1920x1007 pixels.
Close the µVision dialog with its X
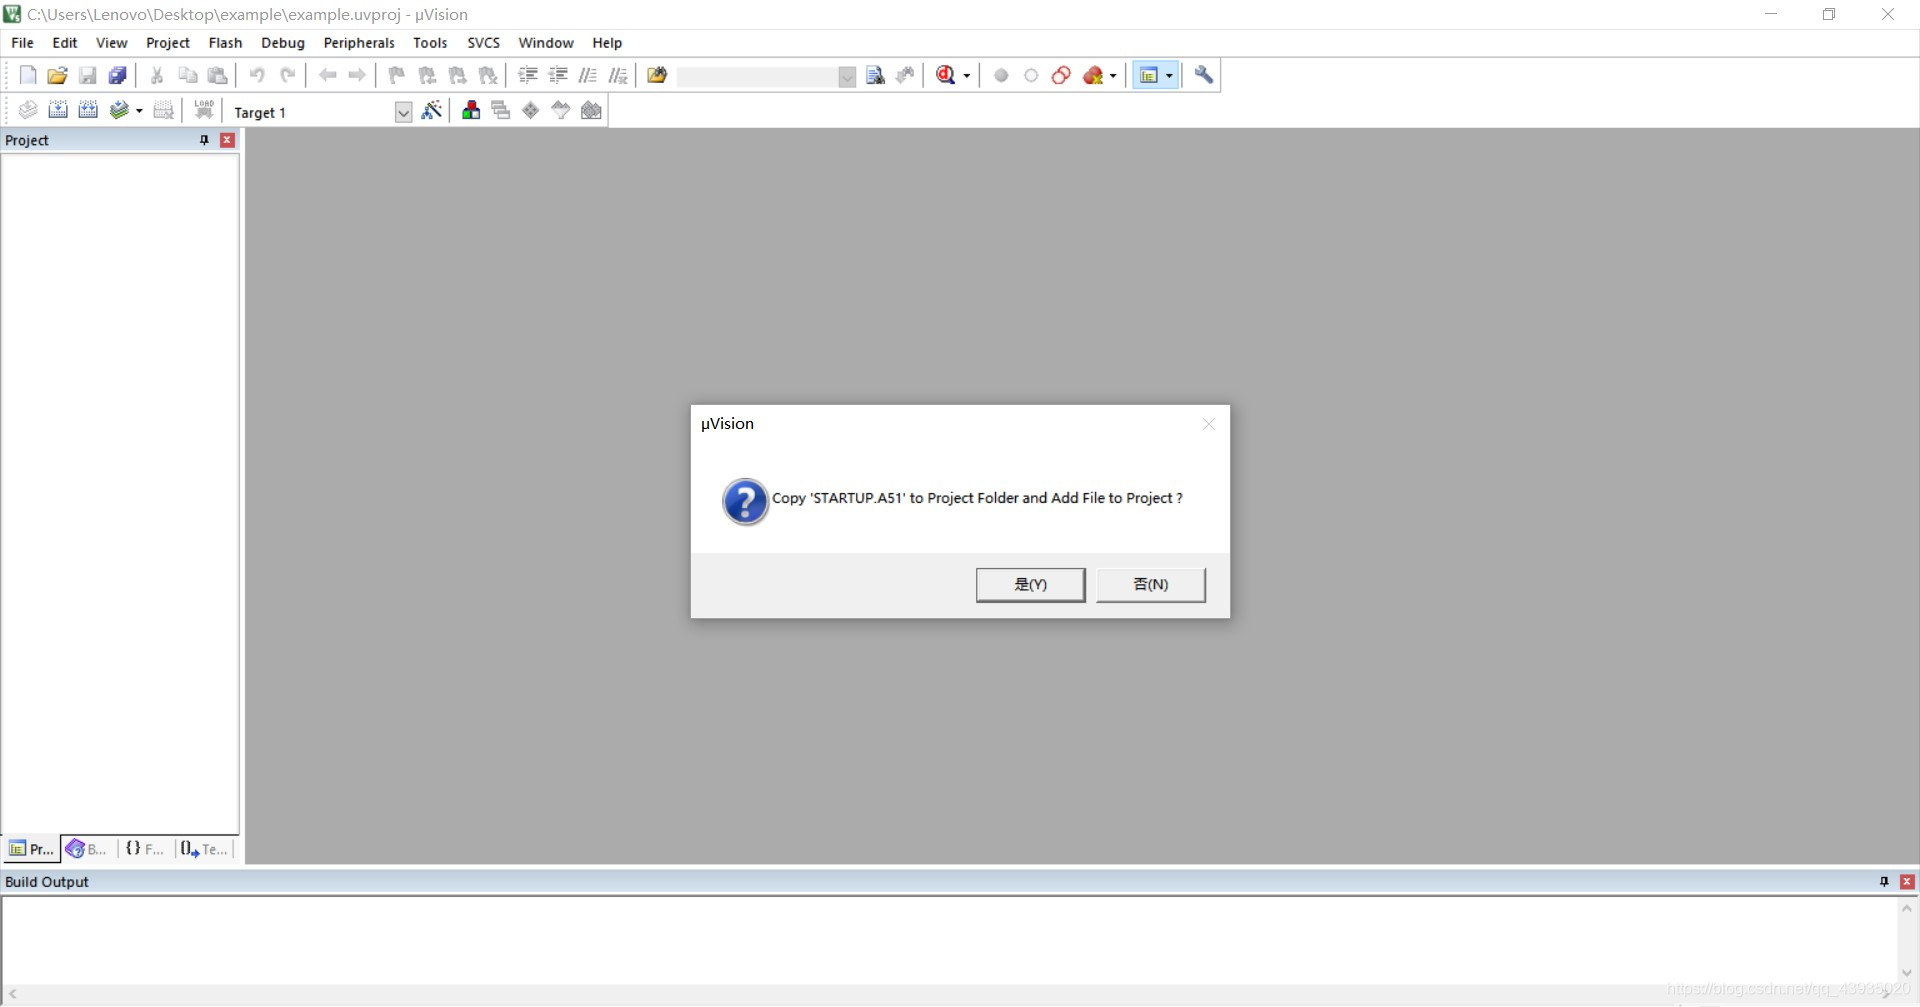tap(1208, 424)
